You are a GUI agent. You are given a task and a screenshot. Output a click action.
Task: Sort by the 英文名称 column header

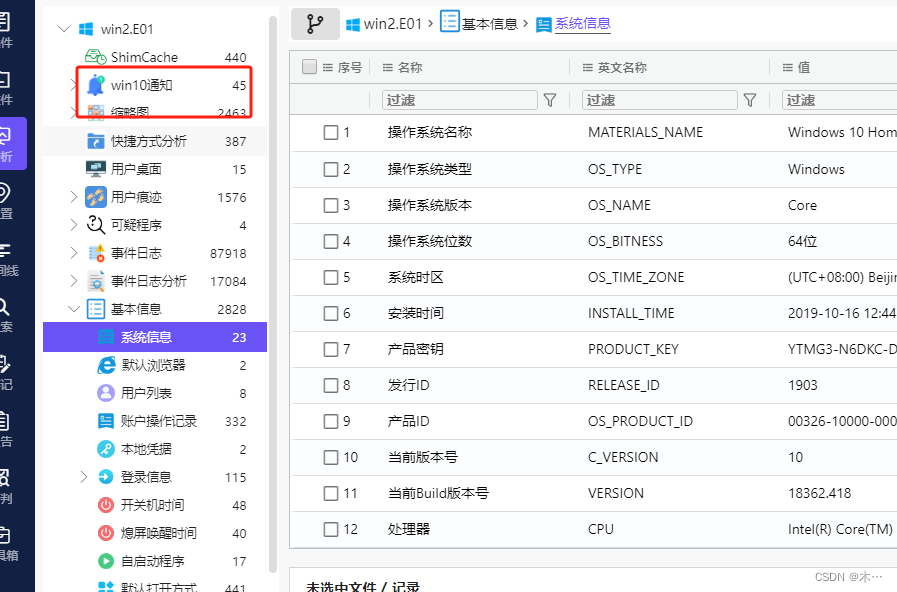coord(622,67)
